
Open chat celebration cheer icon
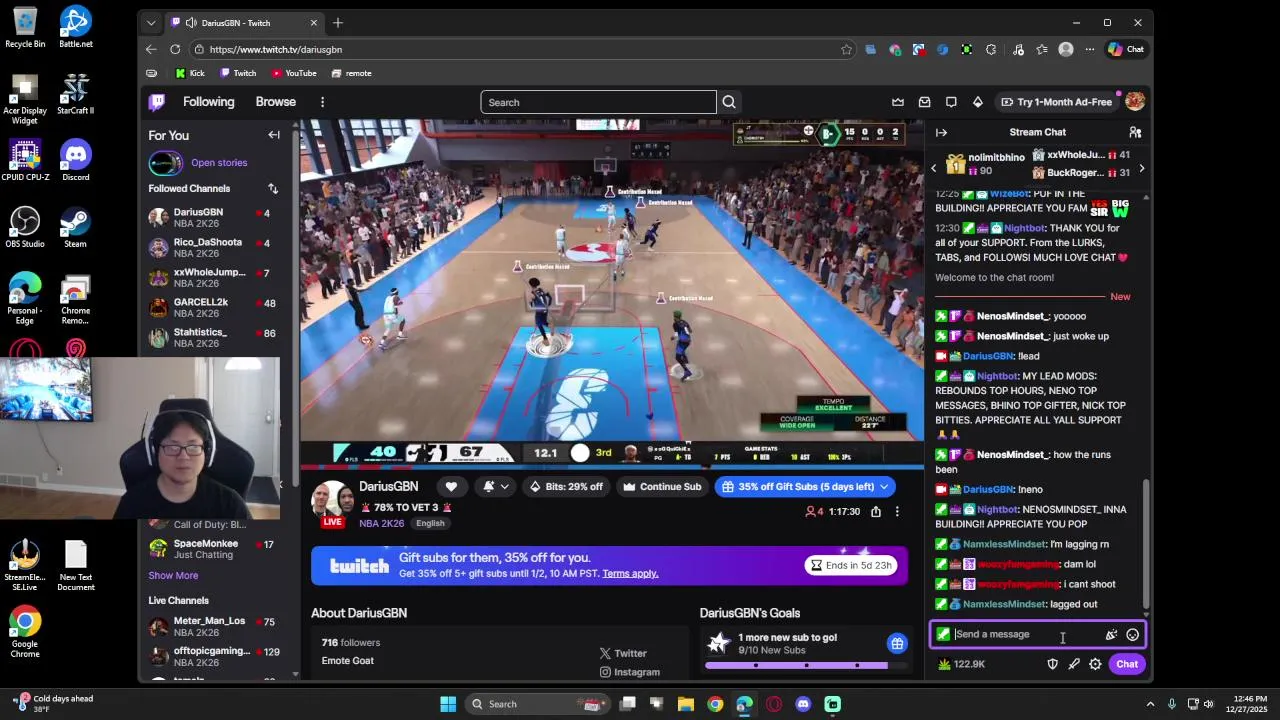[x=1111, y=634]
